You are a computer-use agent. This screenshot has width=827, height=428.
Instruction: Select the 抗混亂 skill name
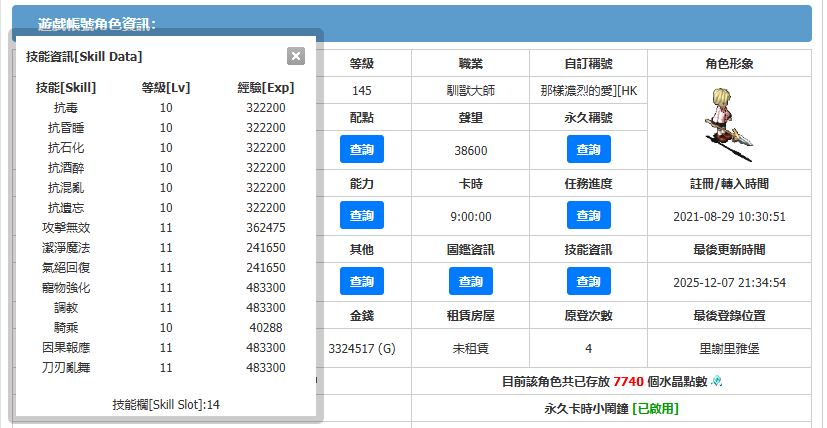[x=66, y=188]
